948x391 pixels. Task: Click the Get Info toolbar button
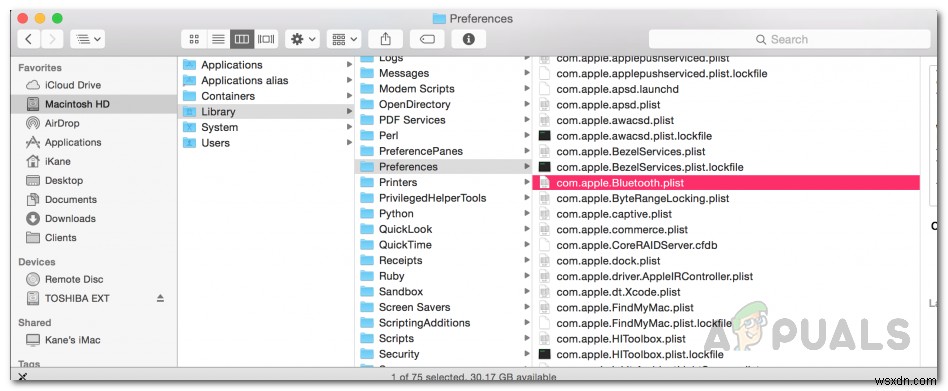tap(468, 39)
